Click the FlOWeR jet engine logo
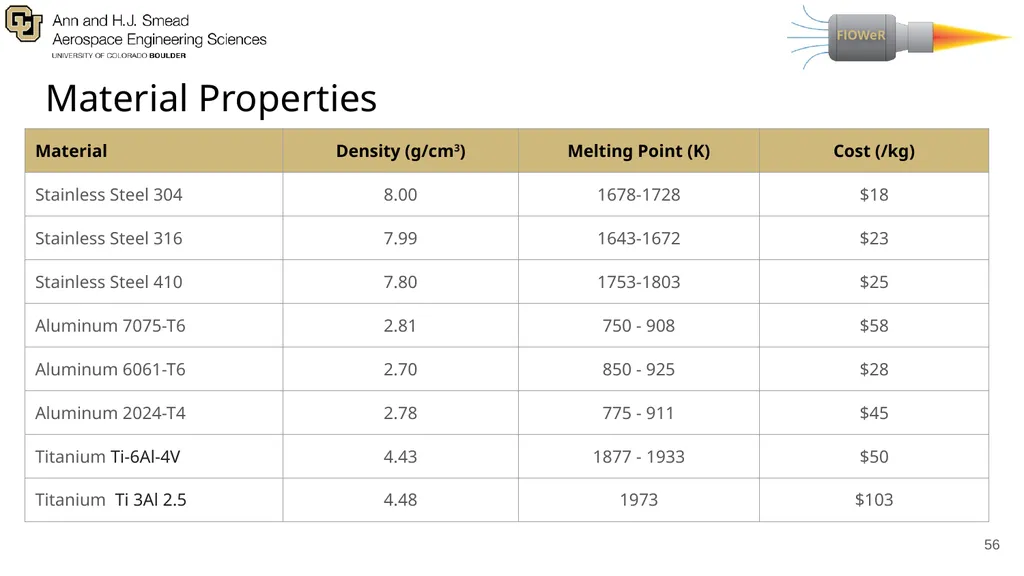 (x=899, y=36)
